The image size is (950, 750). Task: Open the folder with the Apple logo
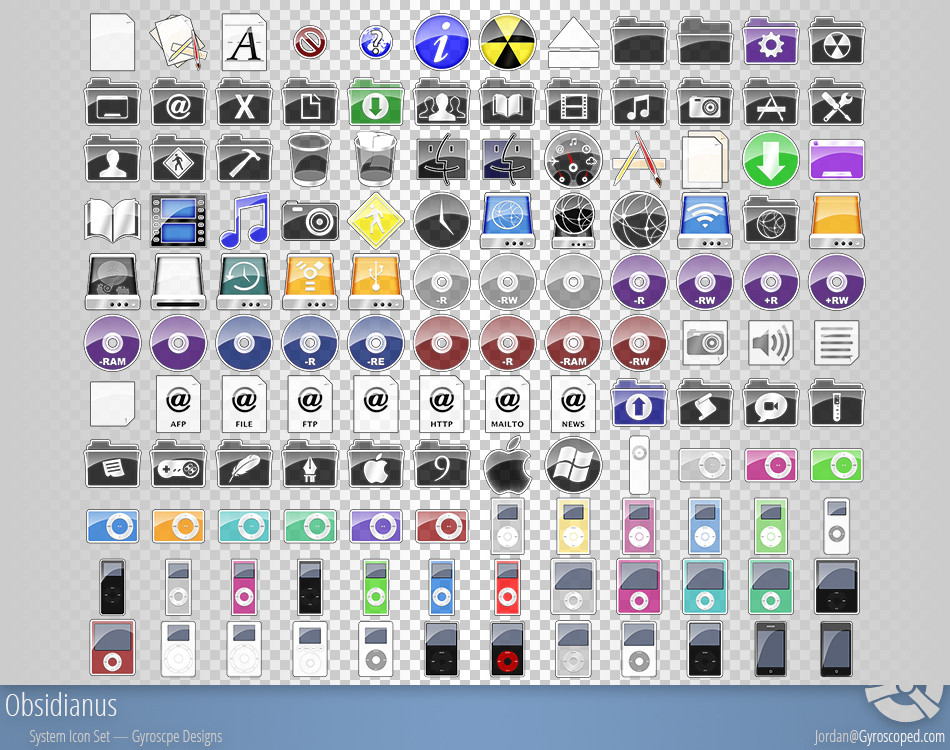[376, 464]
